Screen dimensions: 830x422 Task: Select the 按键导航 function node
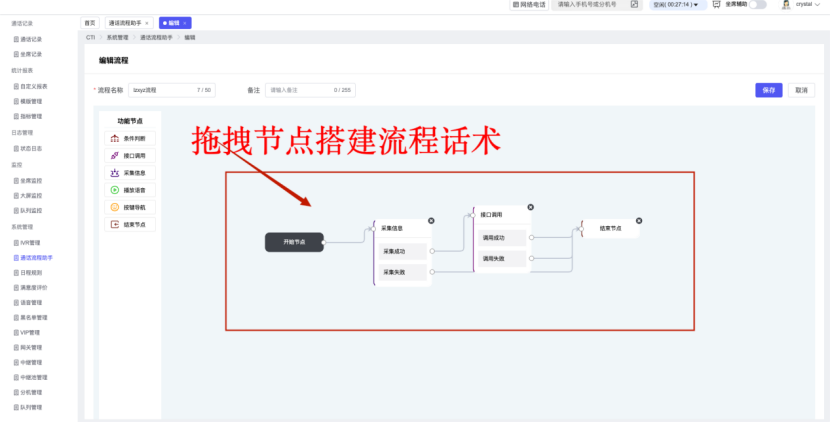click(130, 207)
